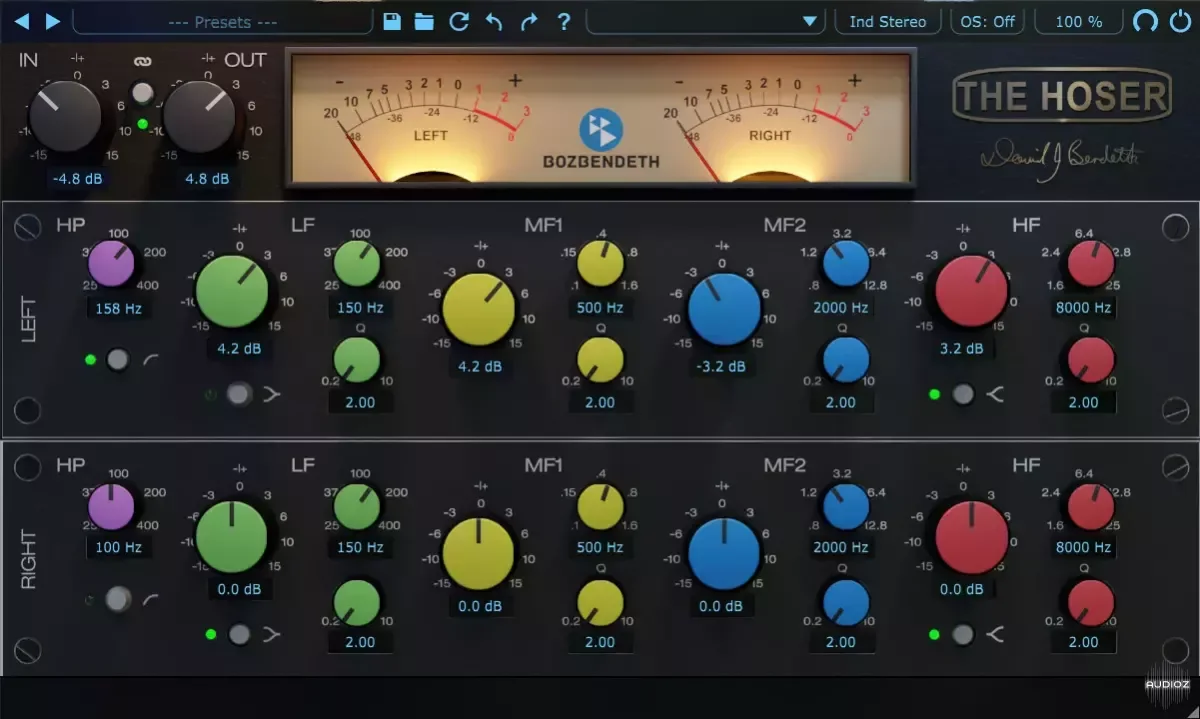Open the Presets dropdown field

pyautogui.click(x=222, y=21)
